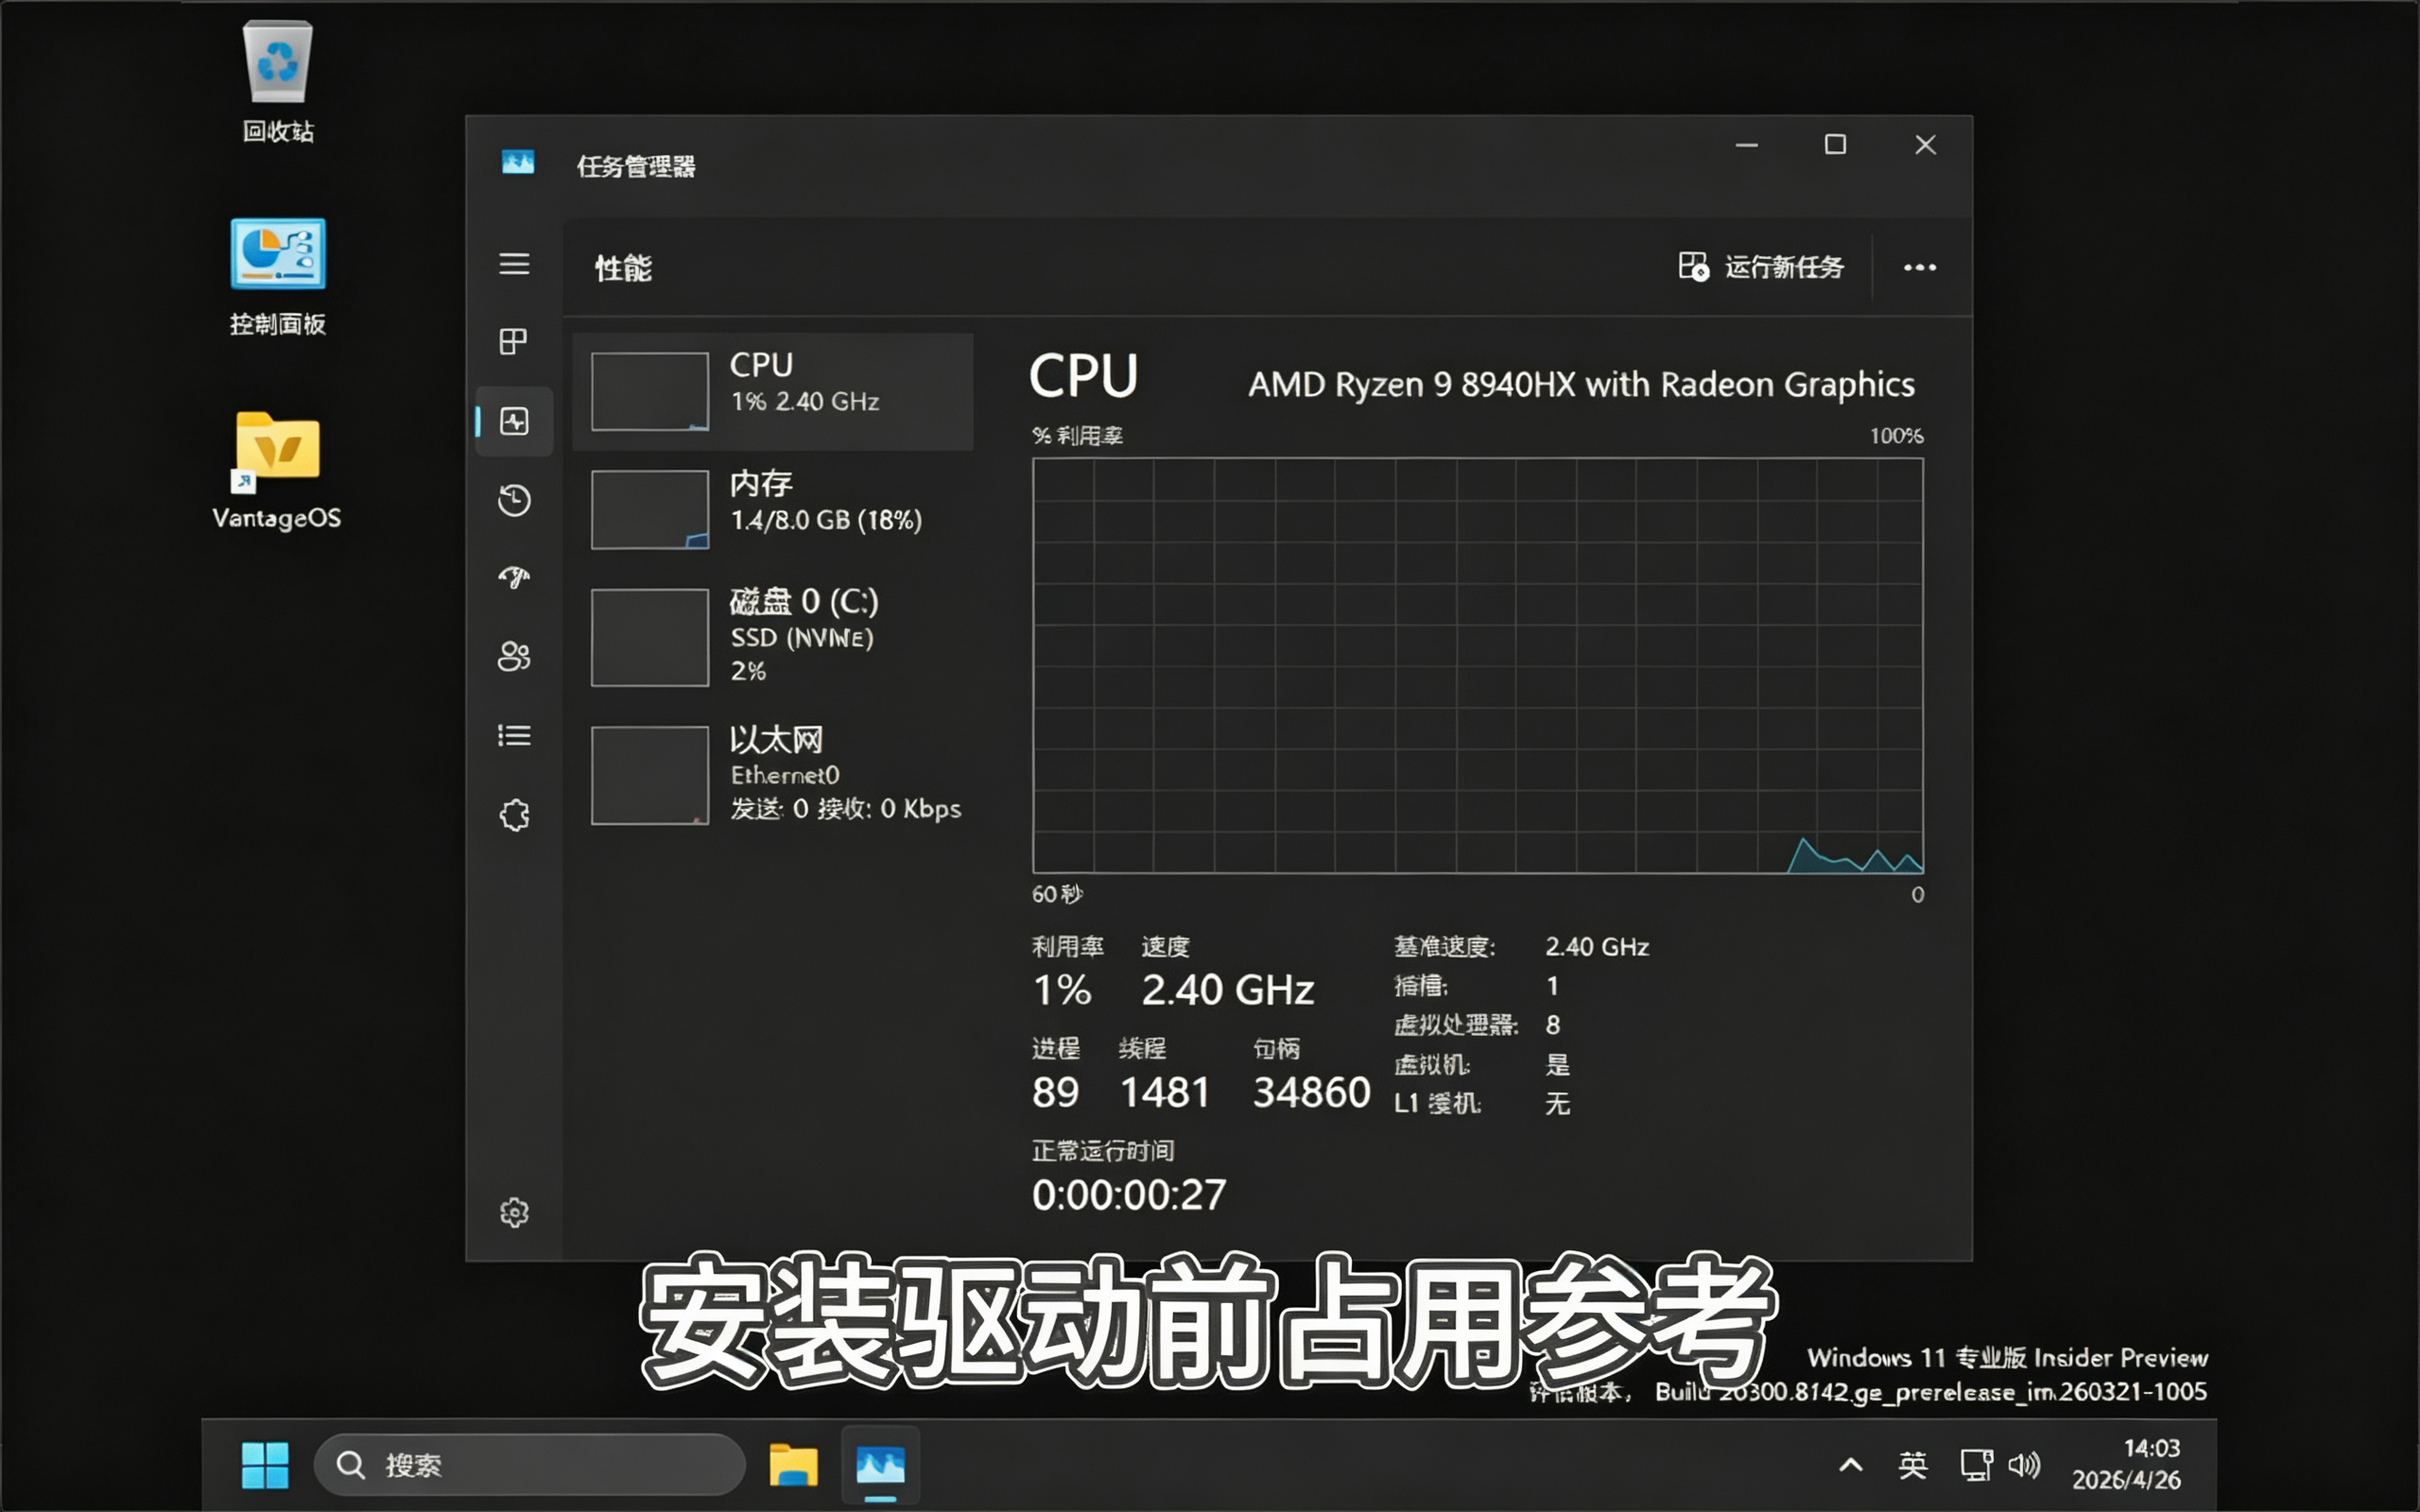Select the VantageOS folder shortcut
This screenshot has width=2420, height=1512.
[x=277, y=470]
